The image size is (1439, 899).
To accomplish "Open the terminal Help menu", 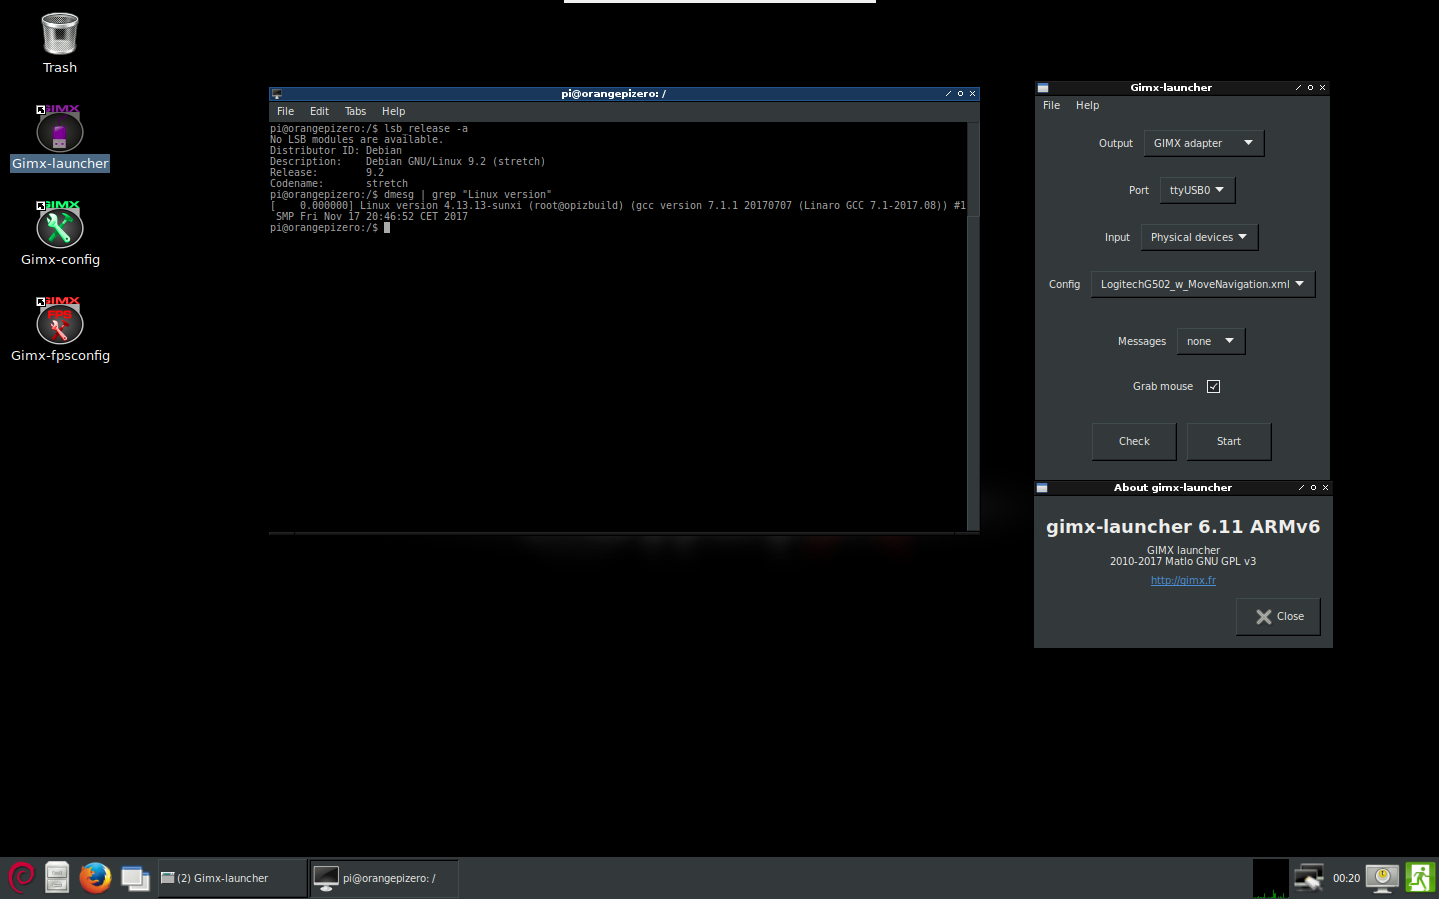I will (x=393, y=112).
